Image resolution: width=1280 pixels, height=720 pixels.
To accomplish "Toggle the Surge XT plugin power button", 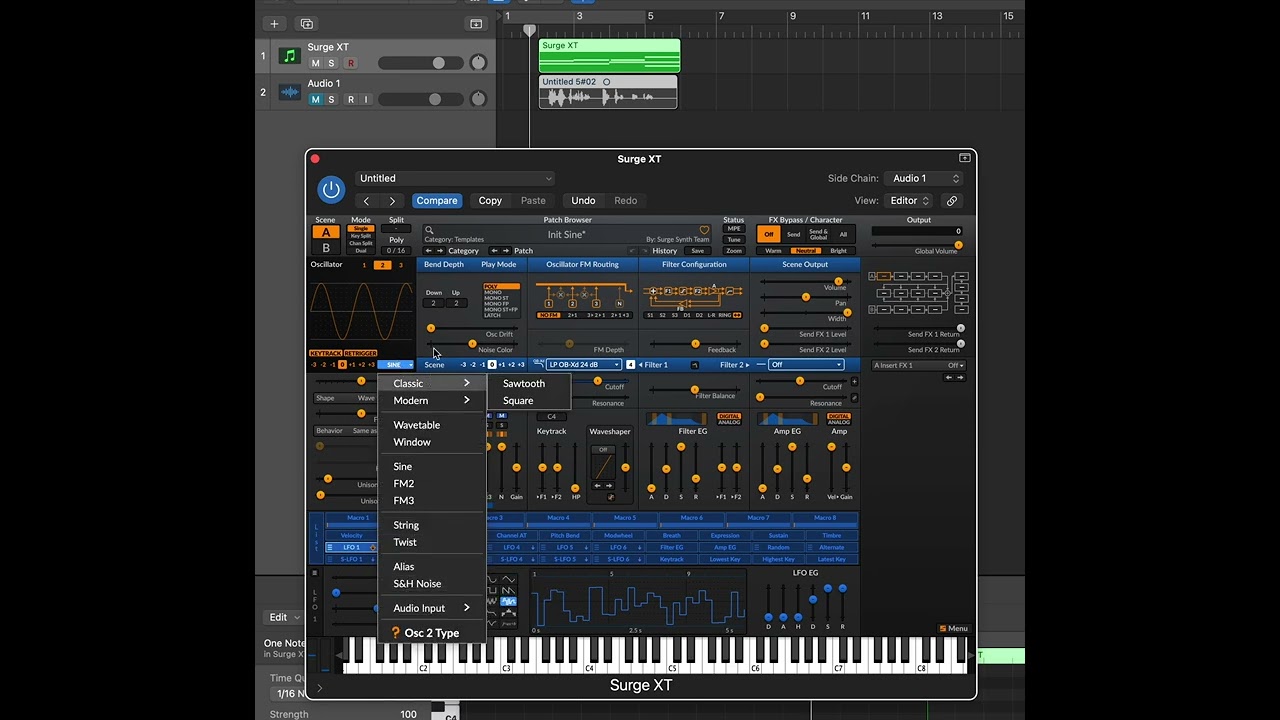I will 331,189.
